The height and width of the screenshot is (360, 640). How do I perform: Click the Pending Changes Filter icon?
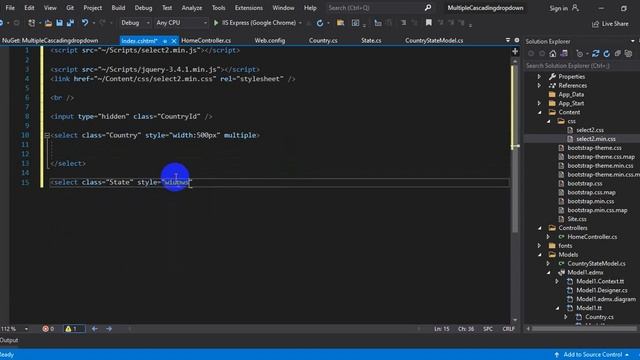pos(580,53)
